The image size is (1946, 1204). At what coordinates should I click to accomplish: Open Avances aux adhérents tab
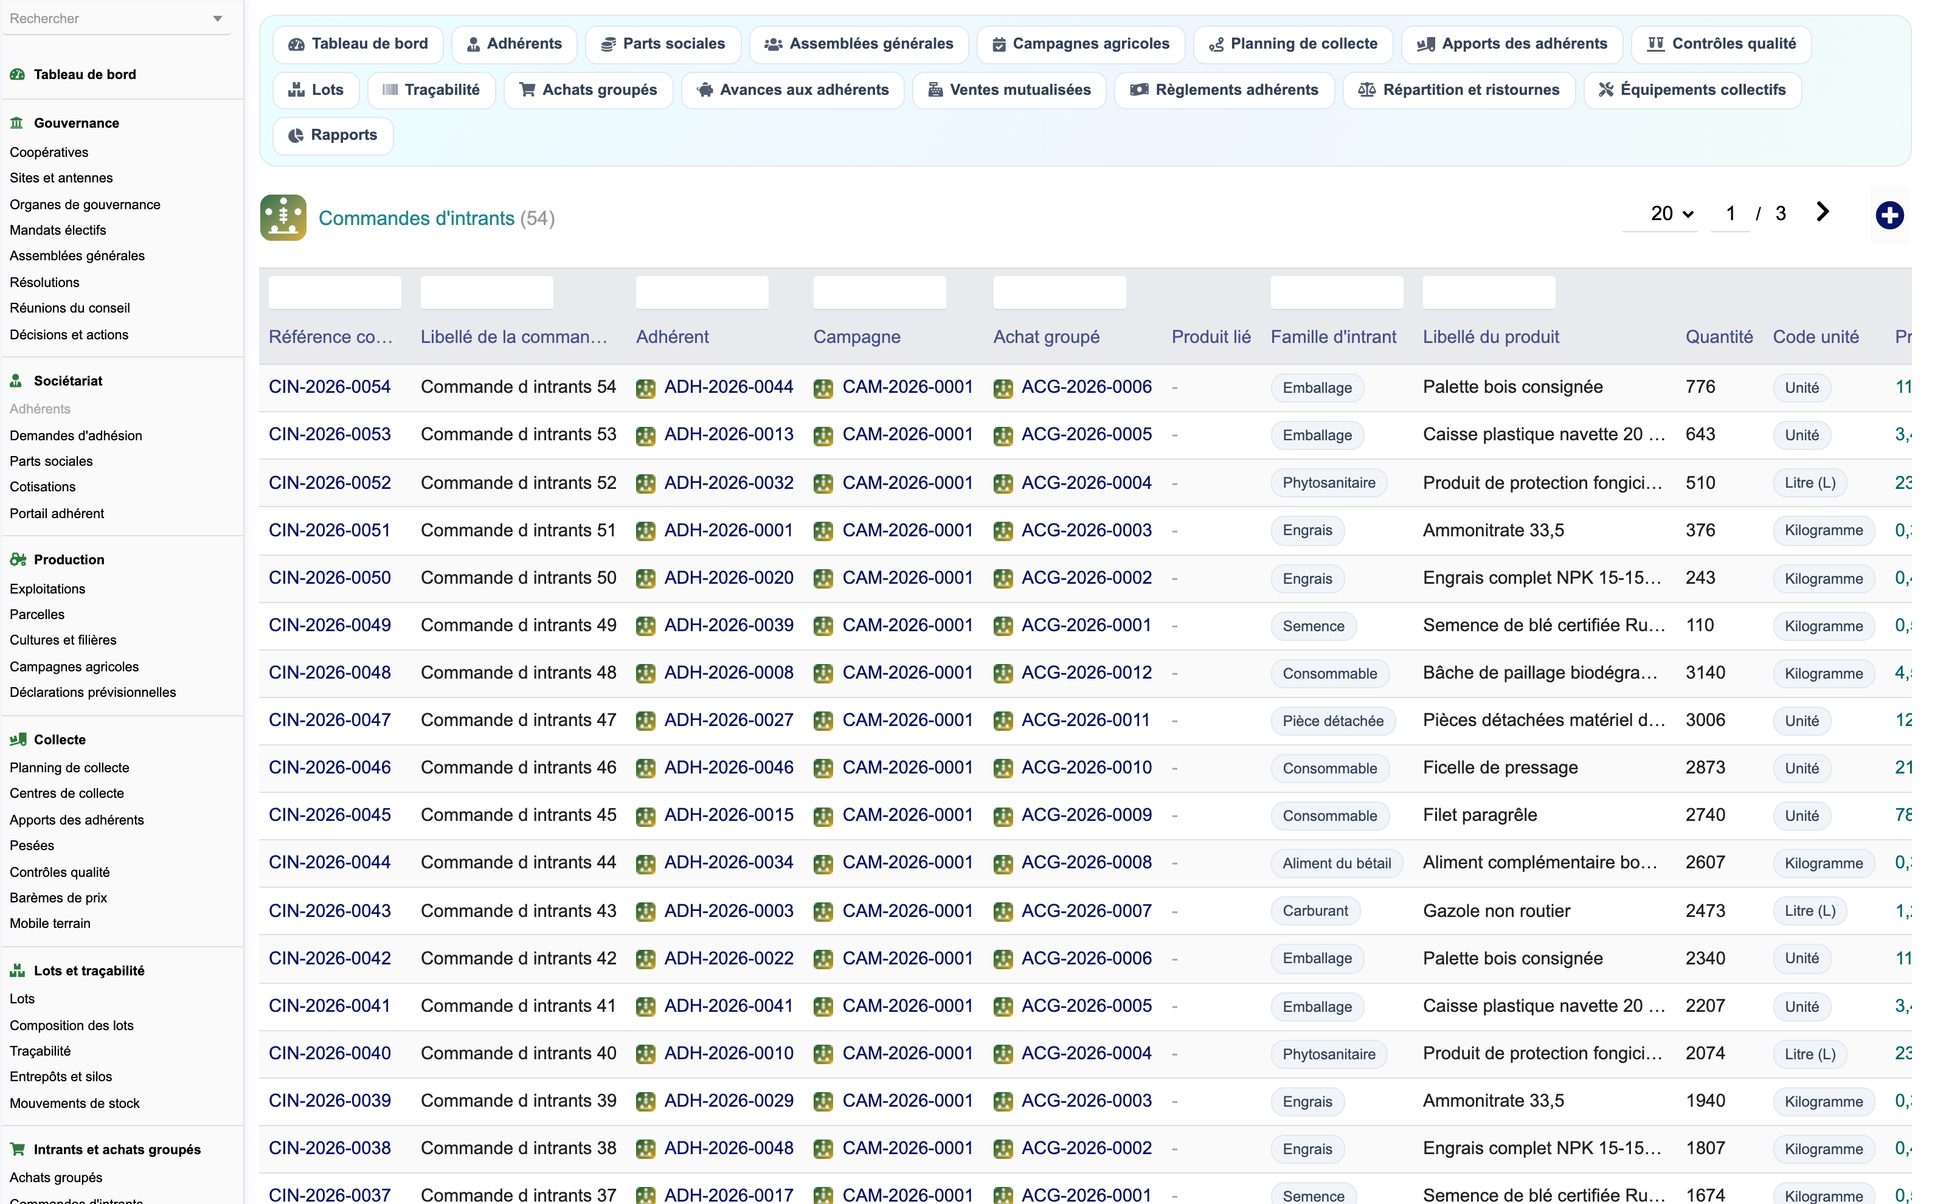(793, 90)
